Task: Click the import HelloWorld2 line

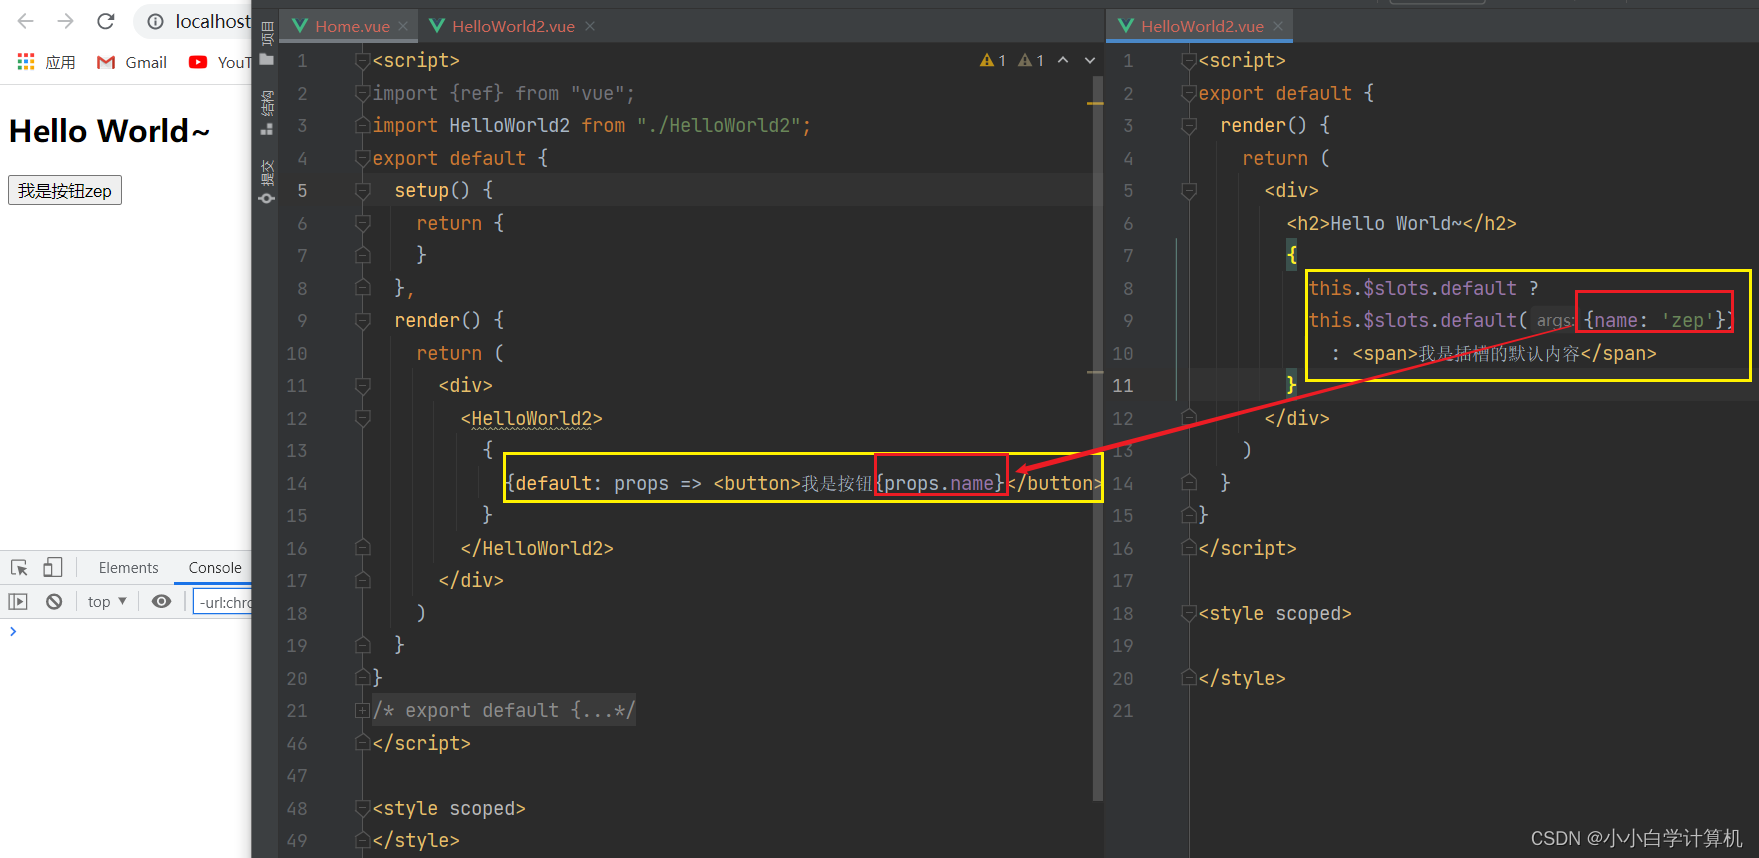Action: point(592,125)
